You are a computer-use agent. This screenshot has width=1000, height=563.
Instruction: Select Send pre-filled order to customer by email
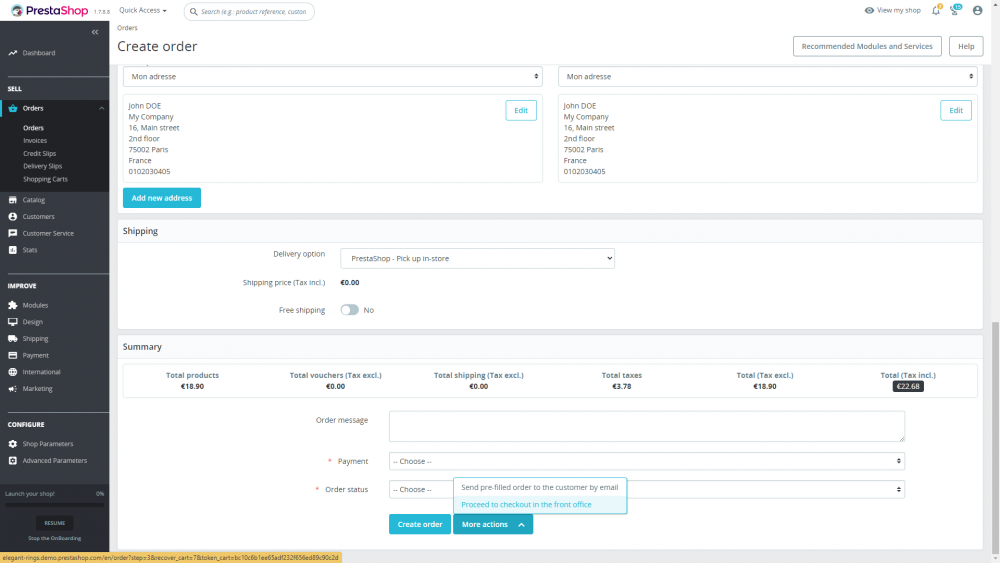(540, 487)
